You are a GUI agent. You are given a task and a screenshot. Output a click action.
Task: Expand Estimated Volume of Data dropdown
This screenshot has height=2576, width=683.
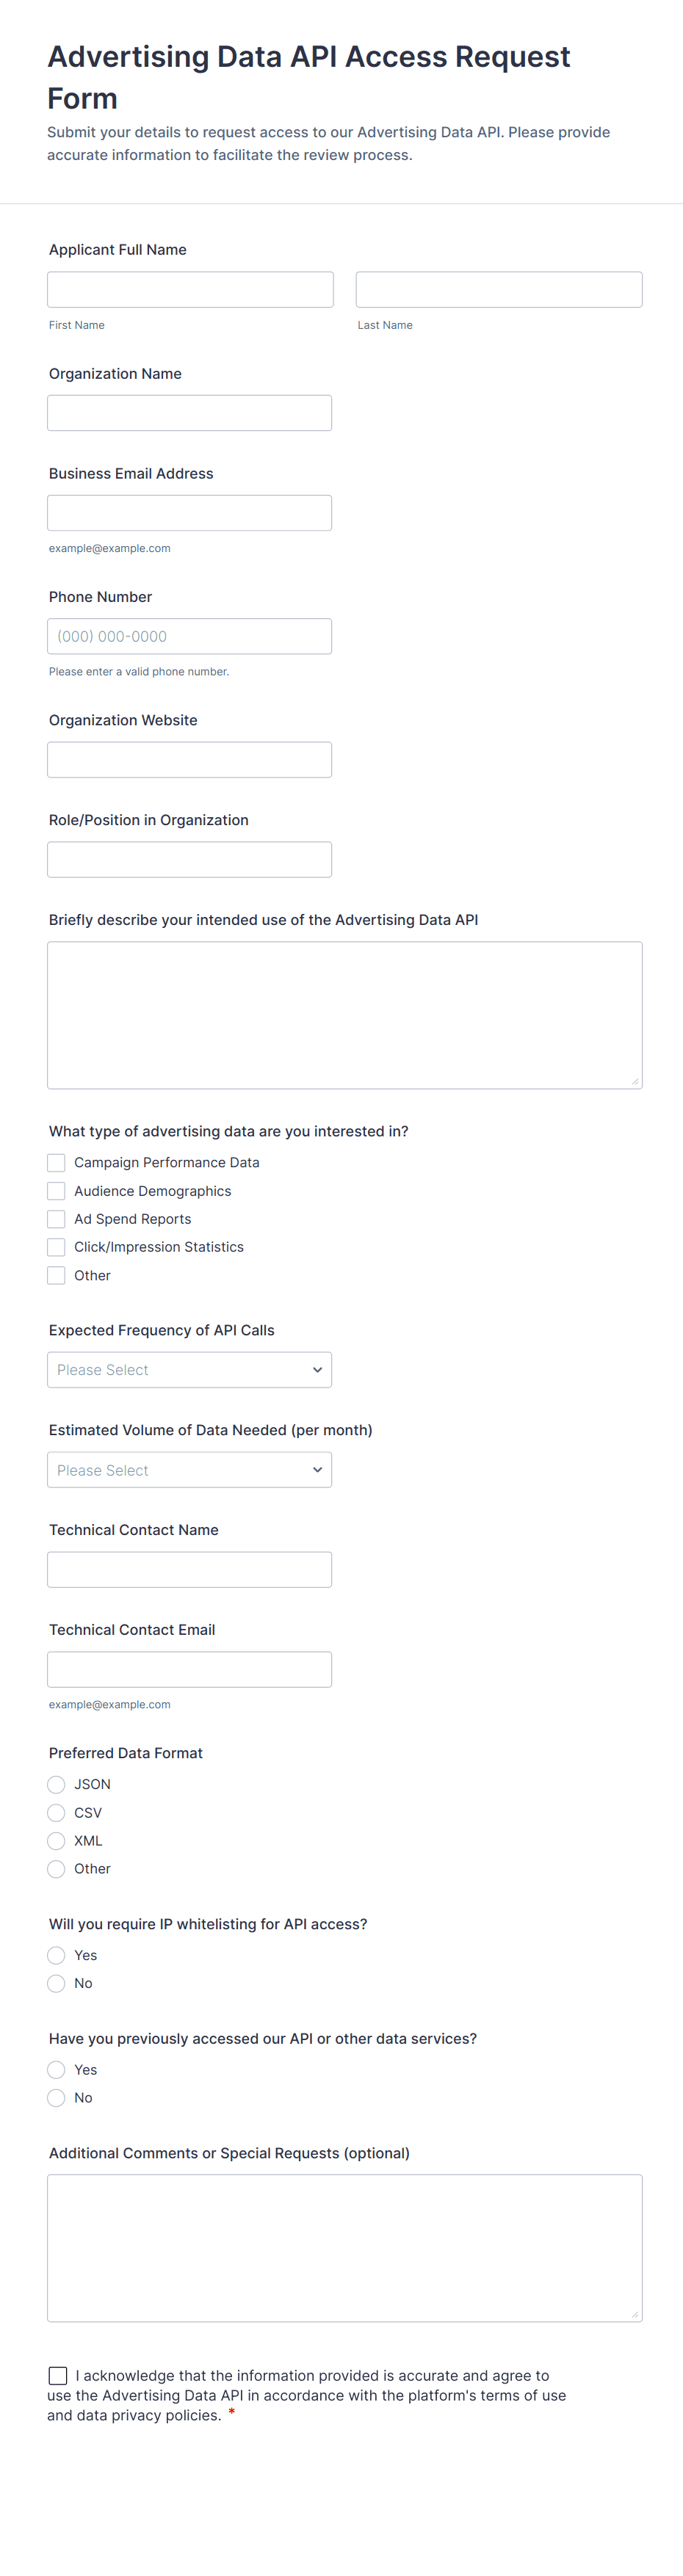[189, 1470]
